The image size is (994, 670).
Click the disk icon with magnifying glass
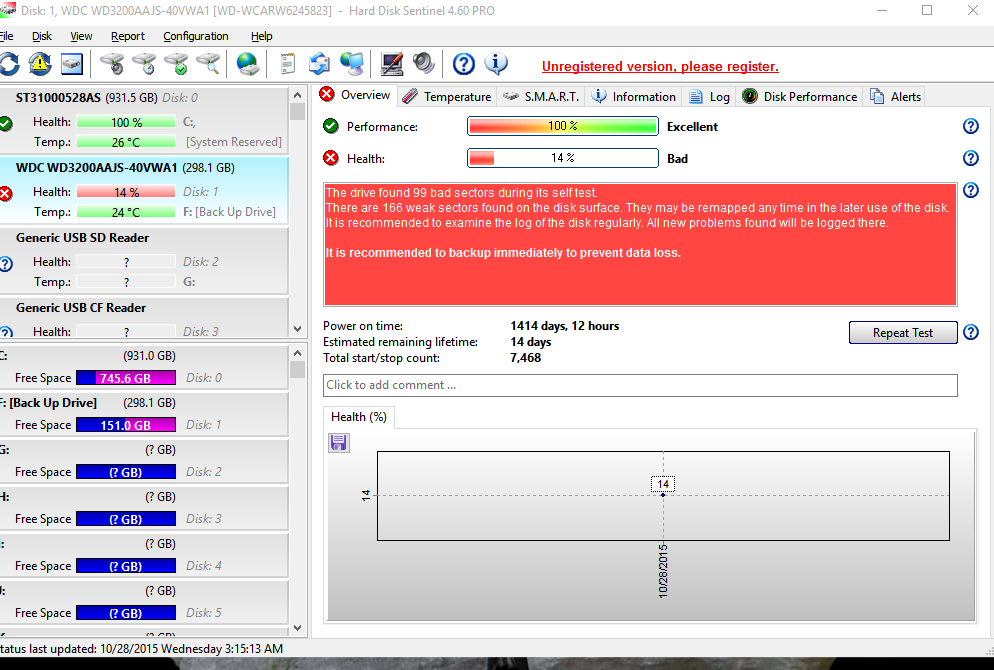208,64
